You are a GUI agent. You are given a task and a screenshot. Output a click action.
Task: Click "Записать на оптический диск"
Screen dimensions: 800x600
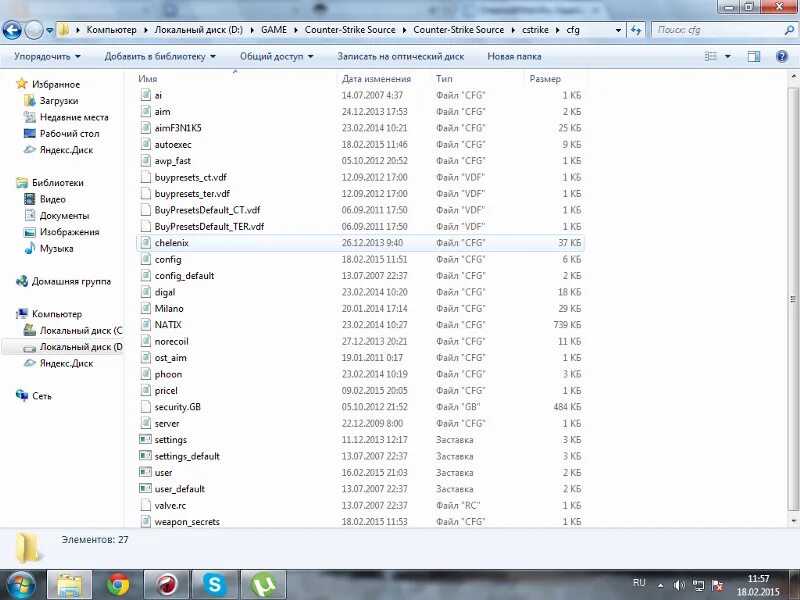pos(401,56)
